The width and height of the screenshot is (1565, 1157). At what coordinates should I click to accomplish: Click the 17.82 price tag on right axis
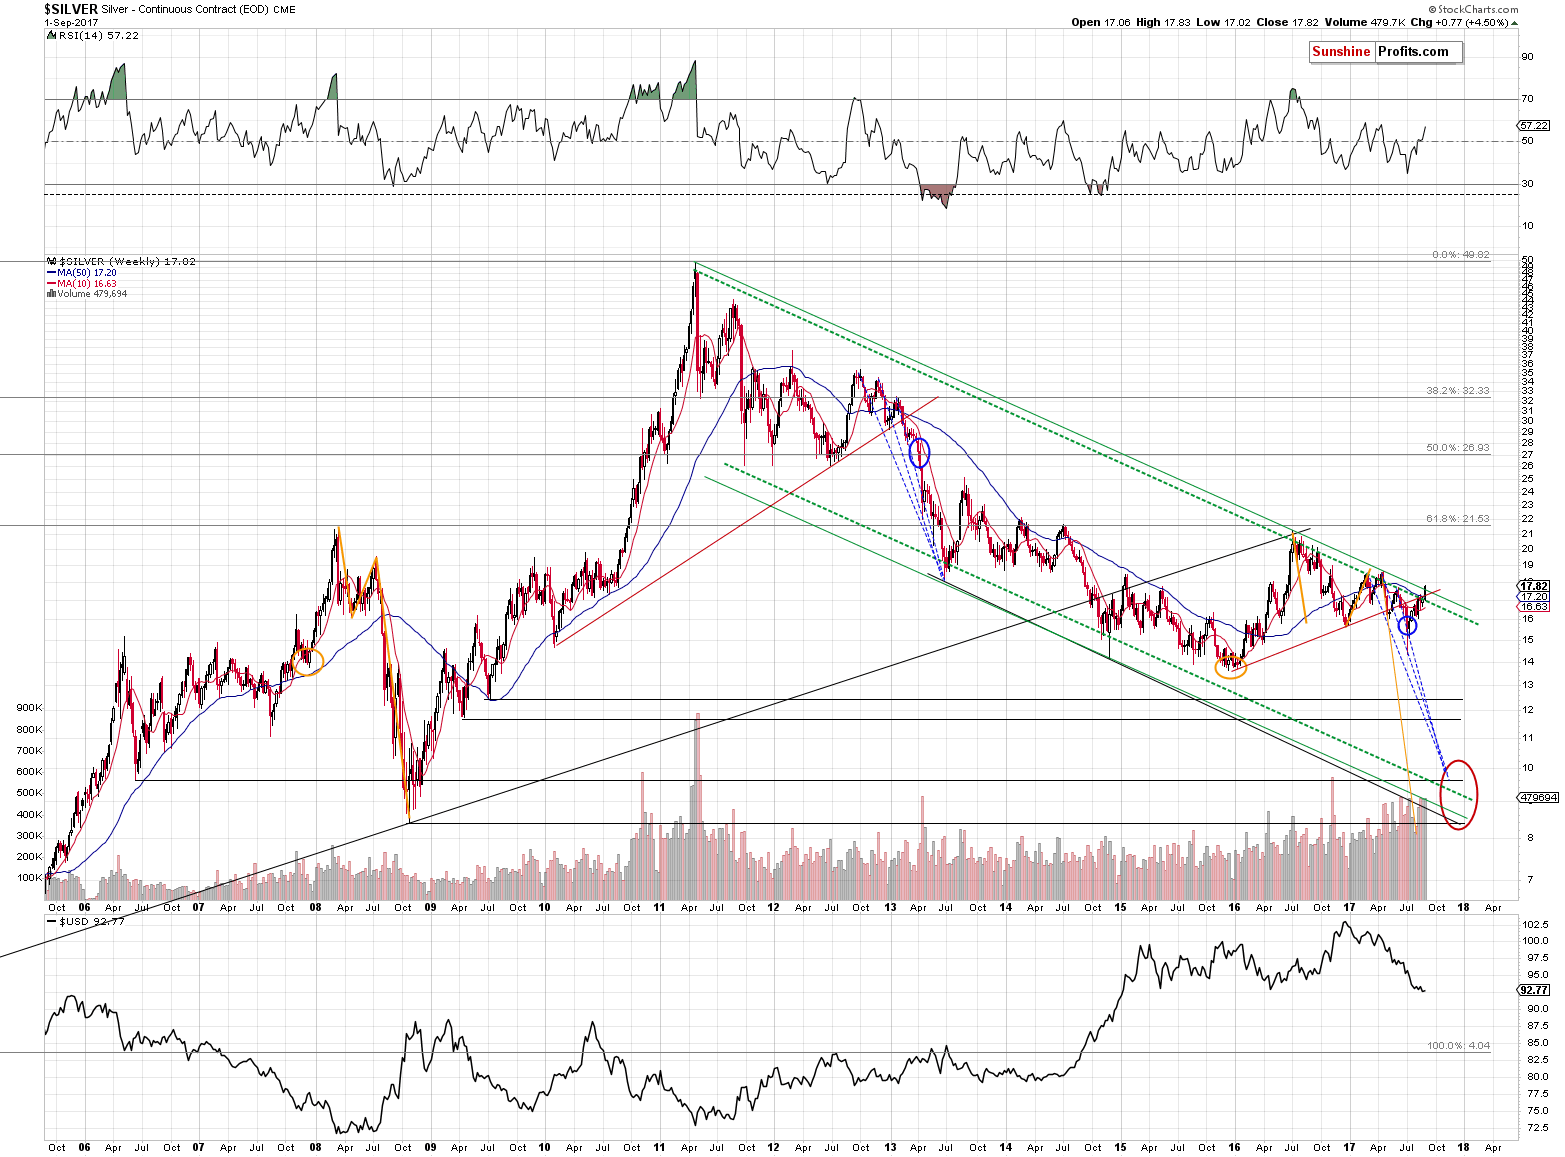click(1533, 586)
